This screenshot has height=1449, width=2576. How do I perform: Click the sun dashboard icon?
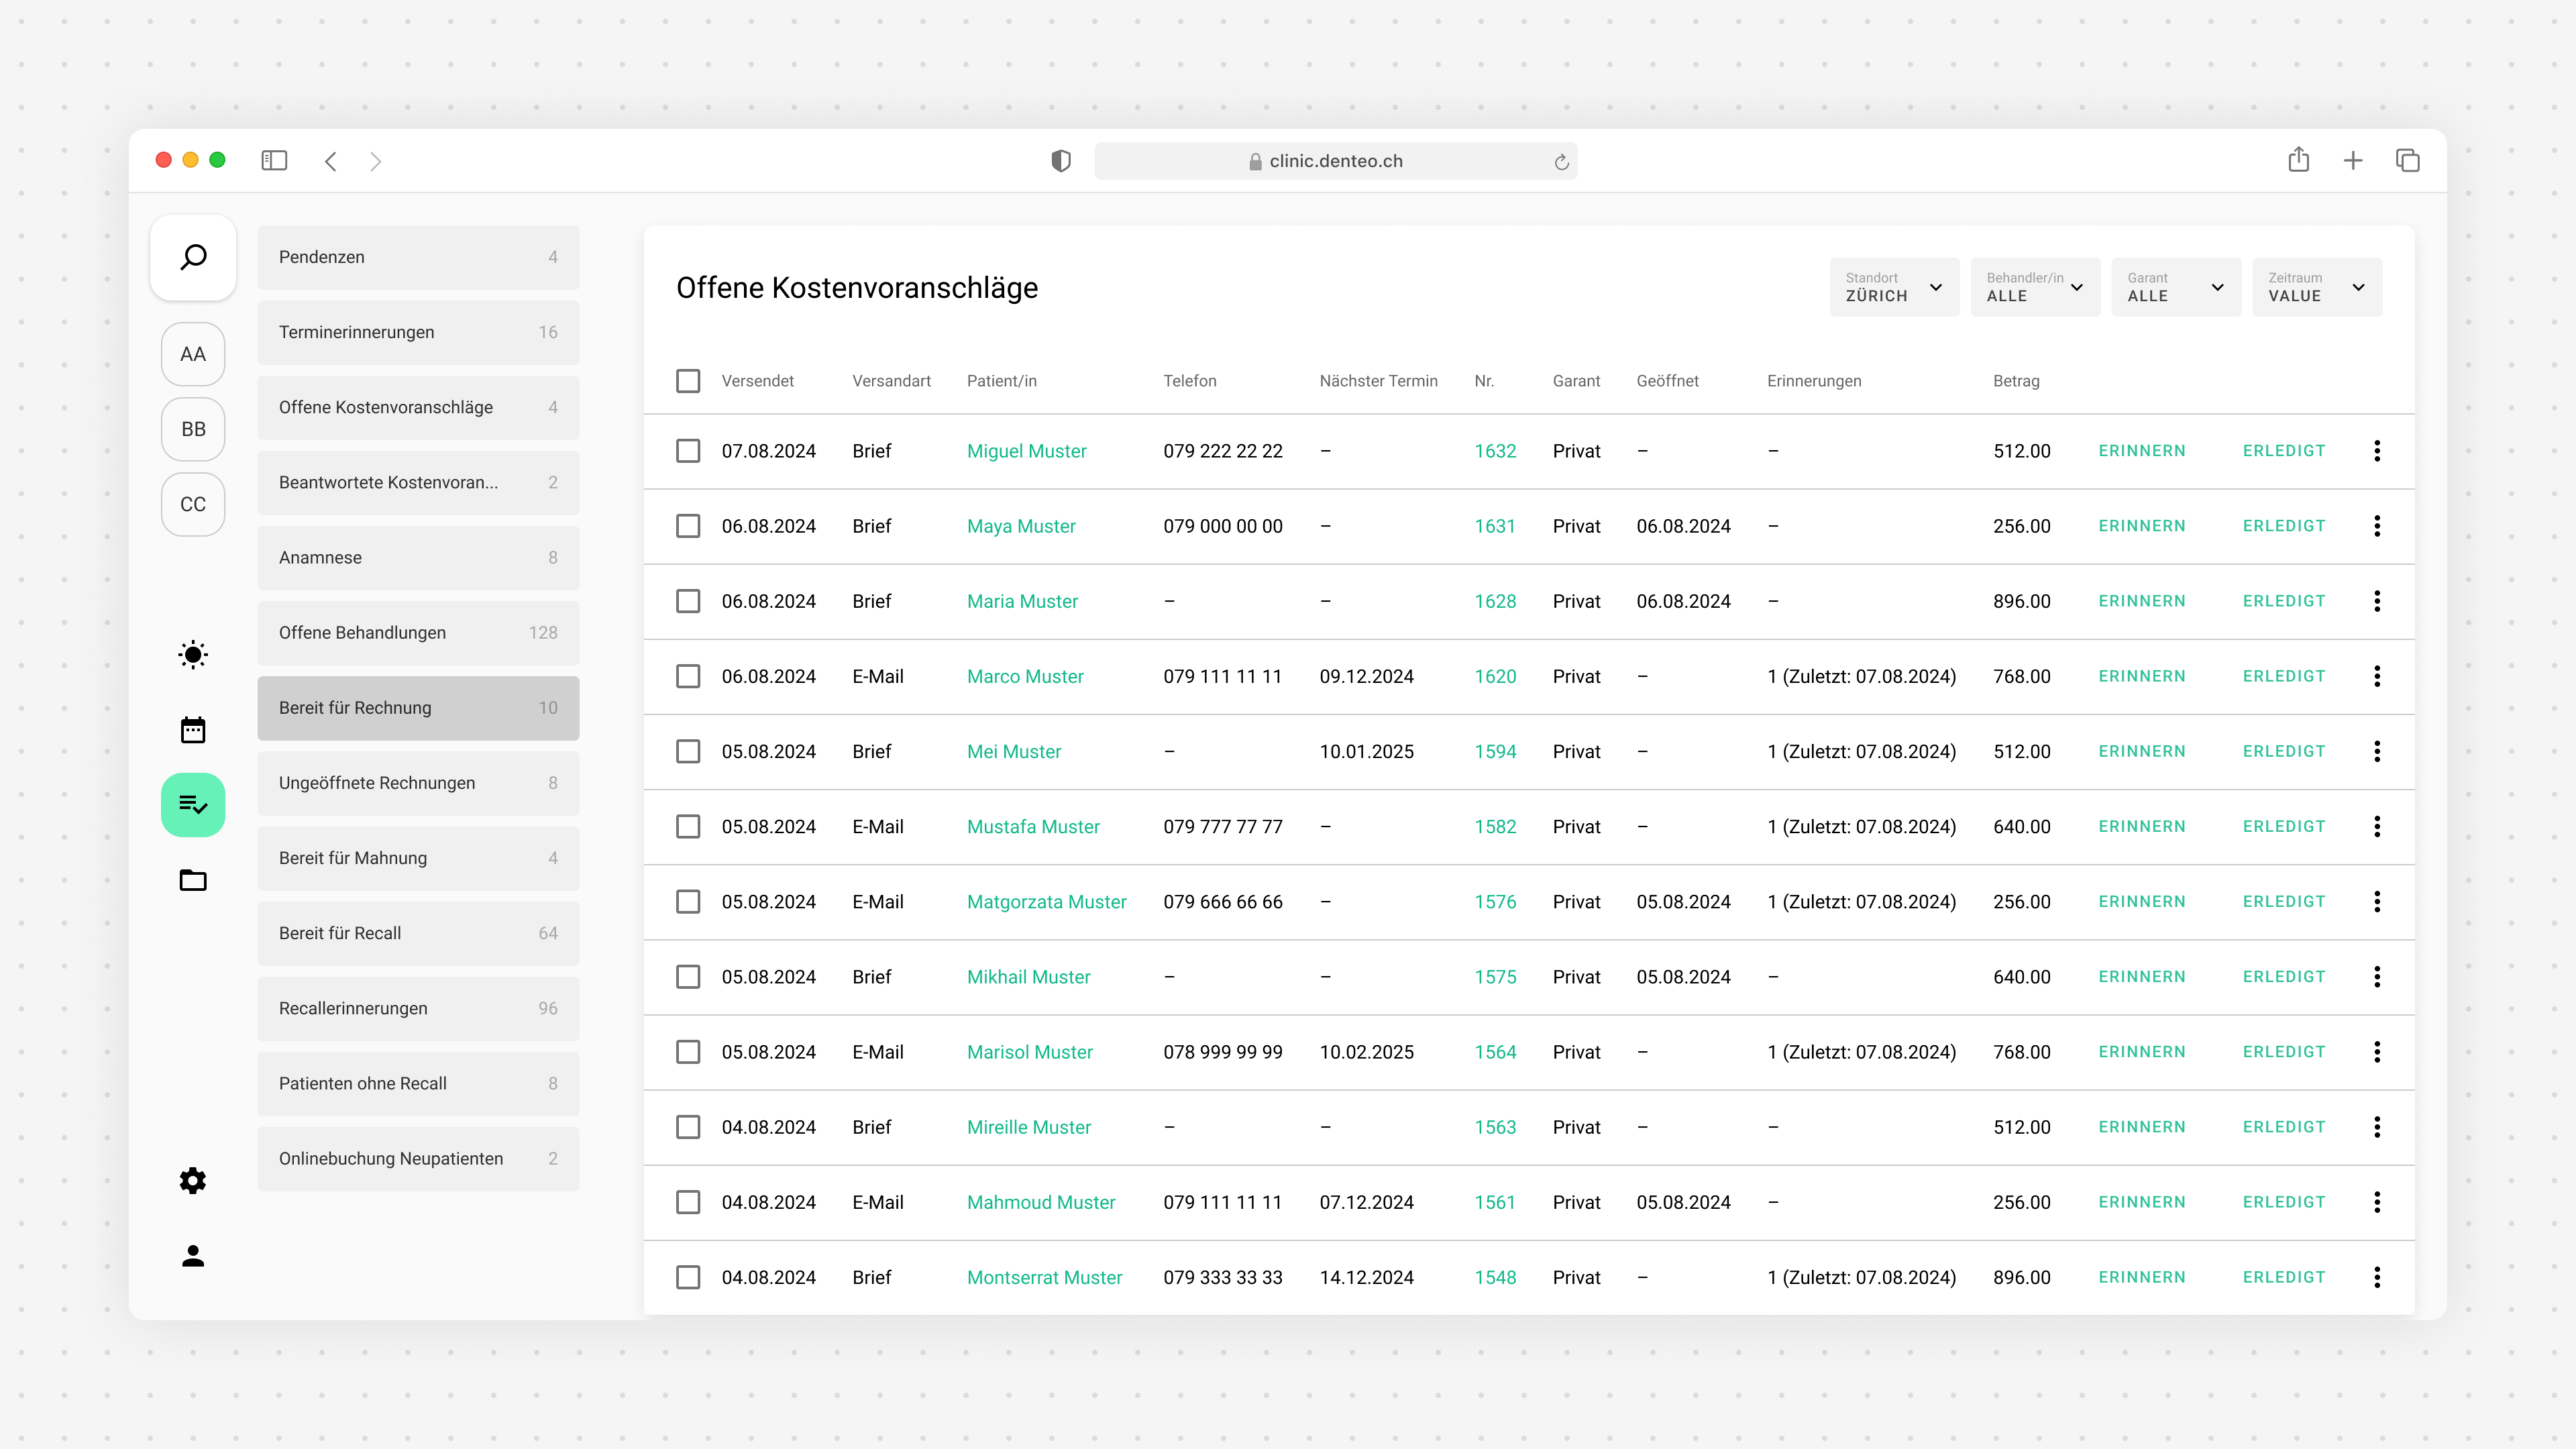[193, 655]
